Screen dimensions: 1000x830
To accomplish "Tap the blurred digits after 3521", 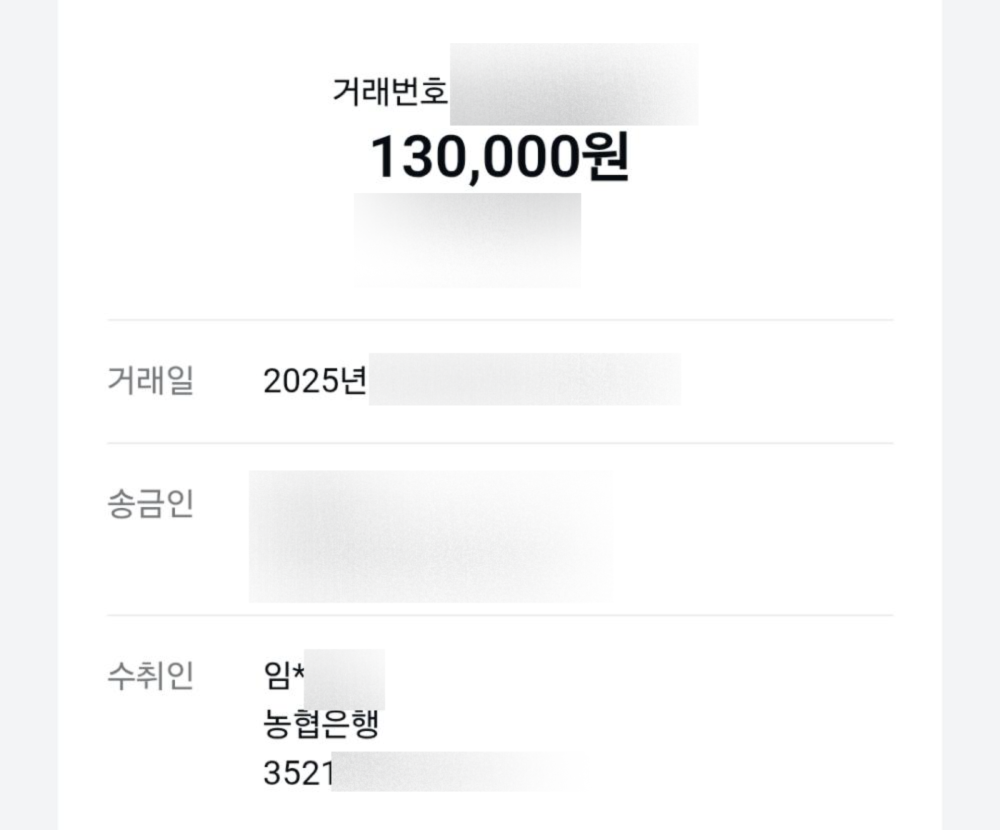I will point(460,772).
